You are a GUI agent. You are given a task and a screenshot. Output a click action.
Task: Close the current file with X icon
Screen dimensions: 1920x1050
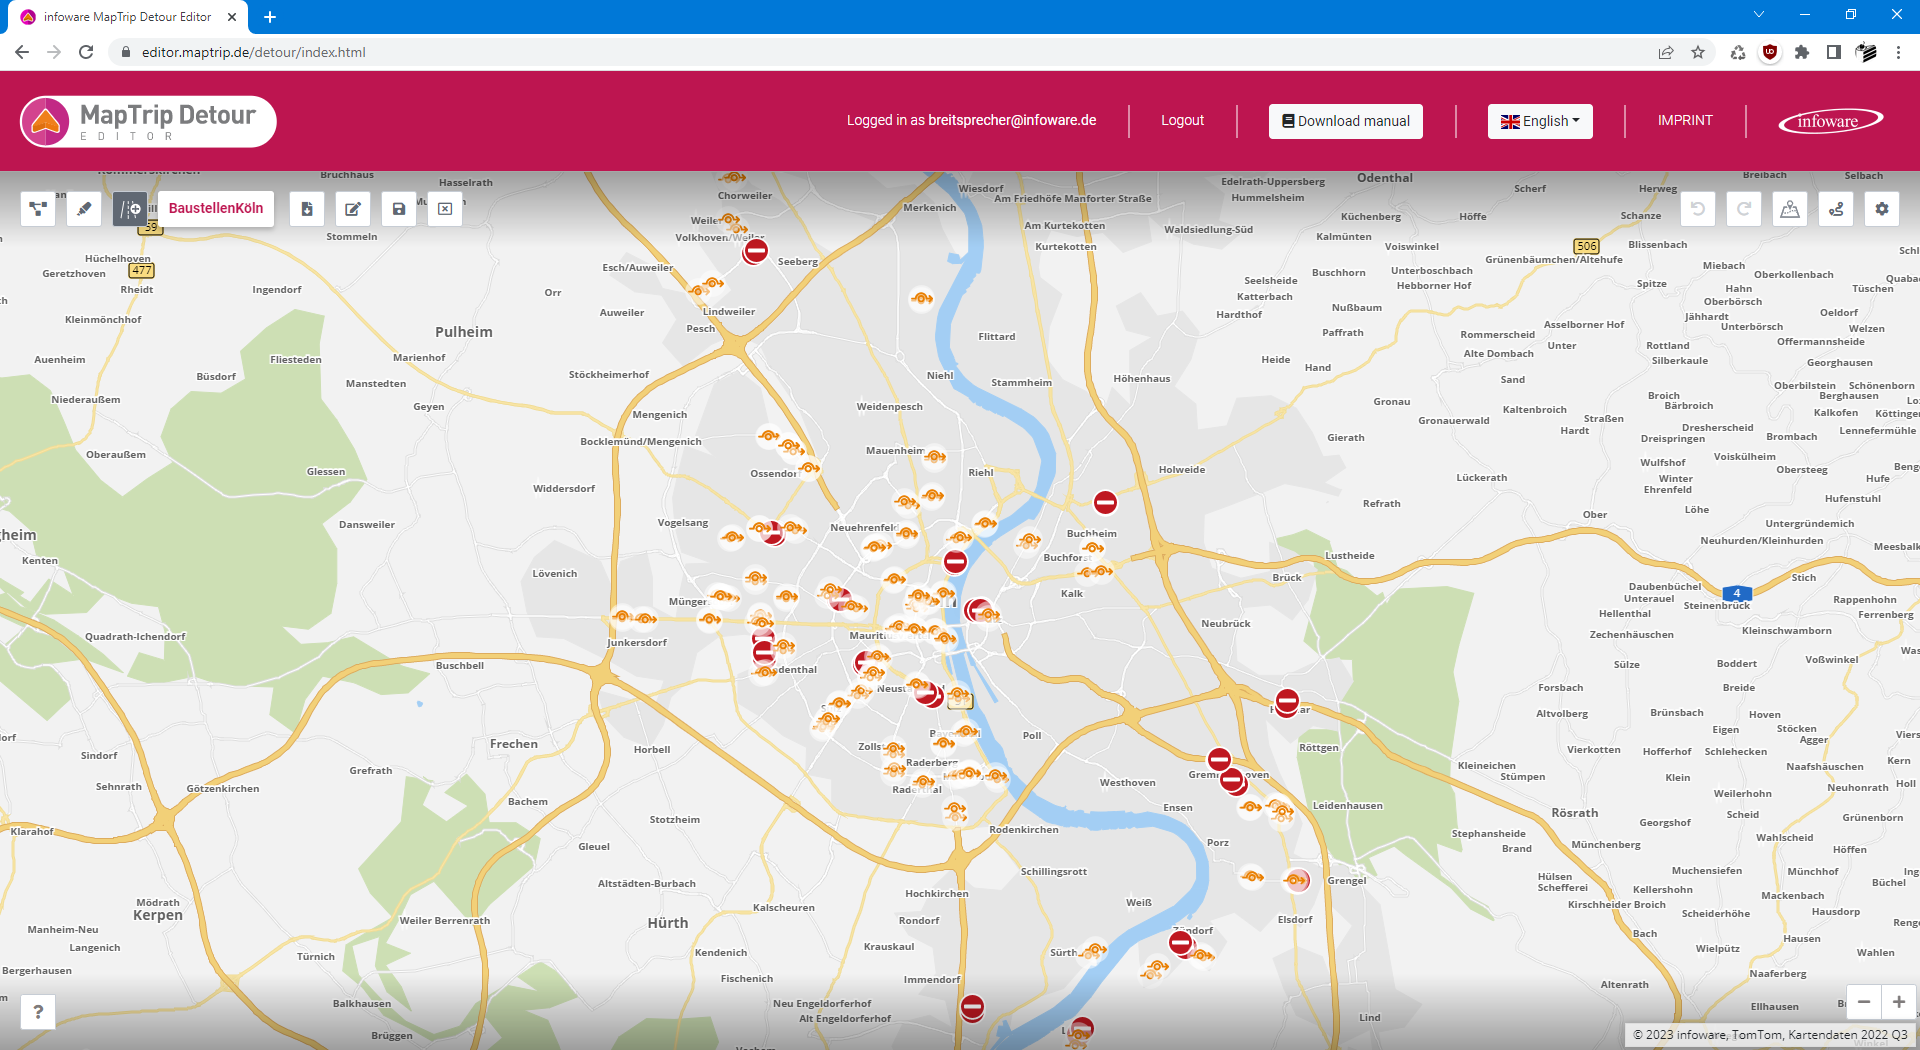[445, 209]
